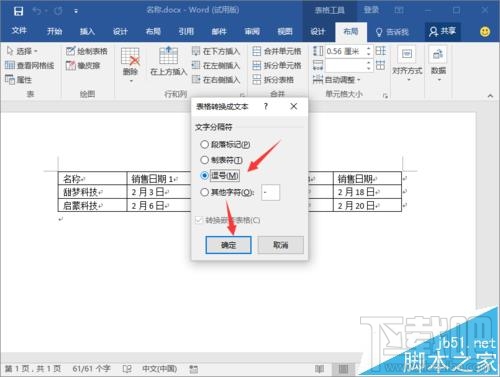Collapse the ribbon with the chevron

tap(490, 96)
